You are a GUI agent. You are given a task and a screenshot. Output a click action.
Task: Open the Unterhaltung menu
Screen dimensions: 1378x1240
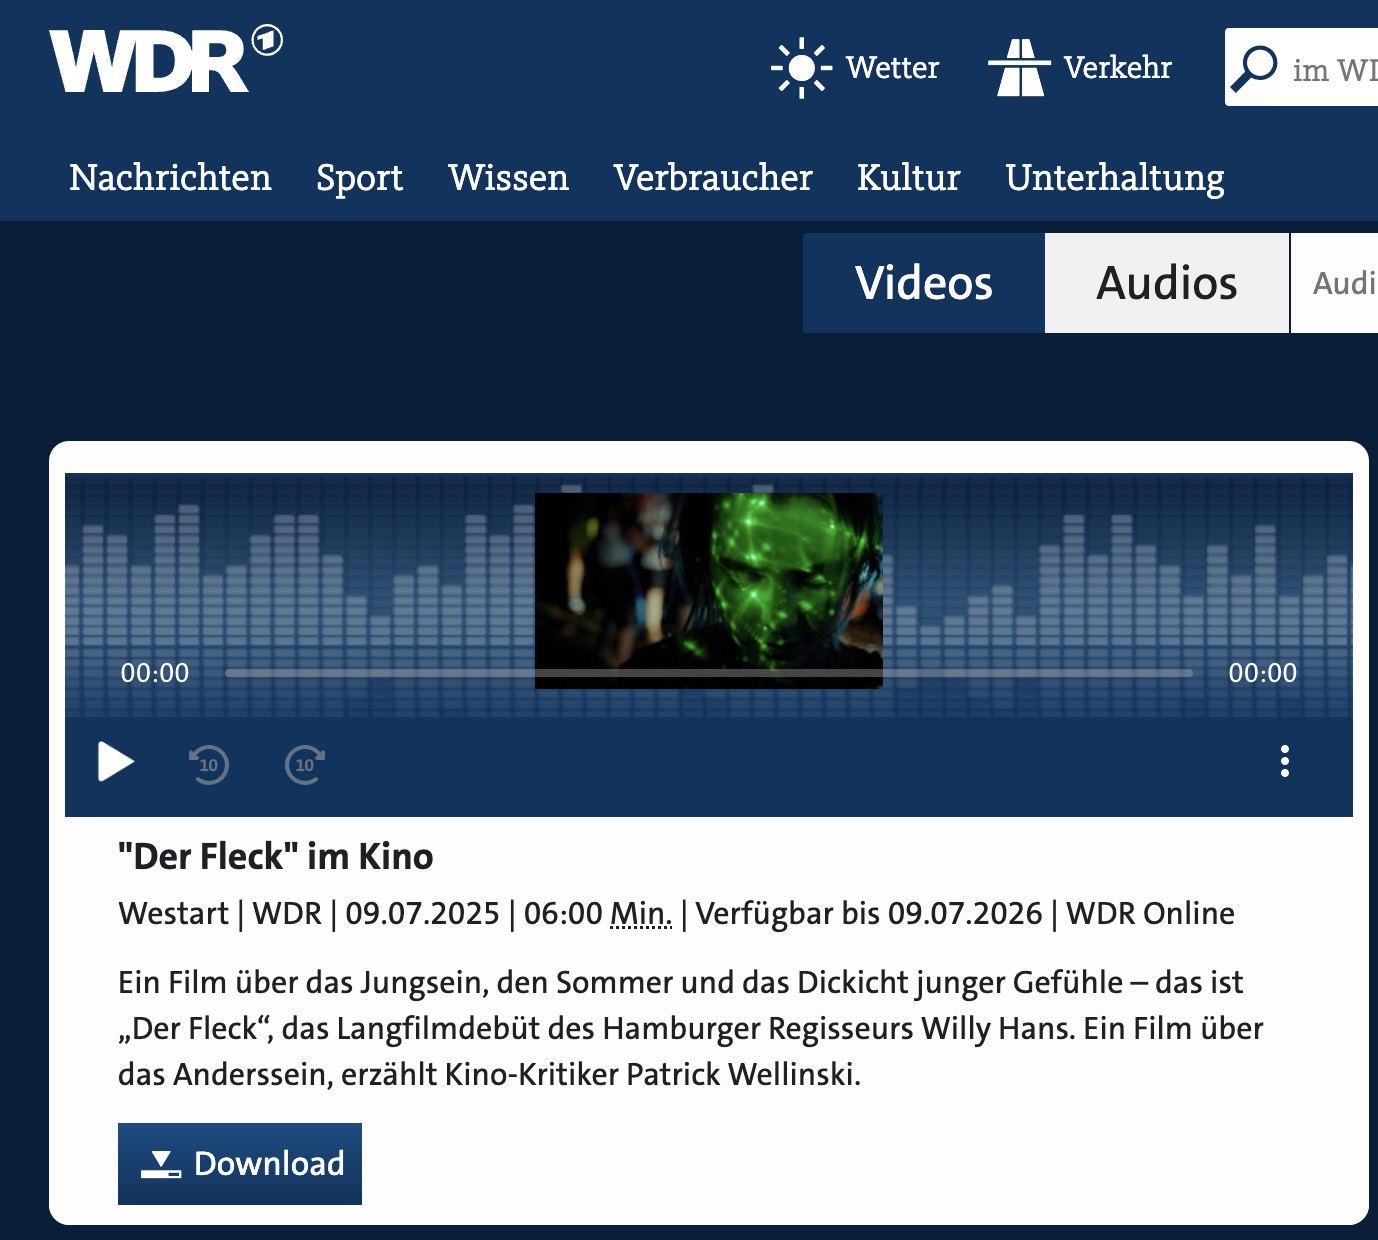1115,178
